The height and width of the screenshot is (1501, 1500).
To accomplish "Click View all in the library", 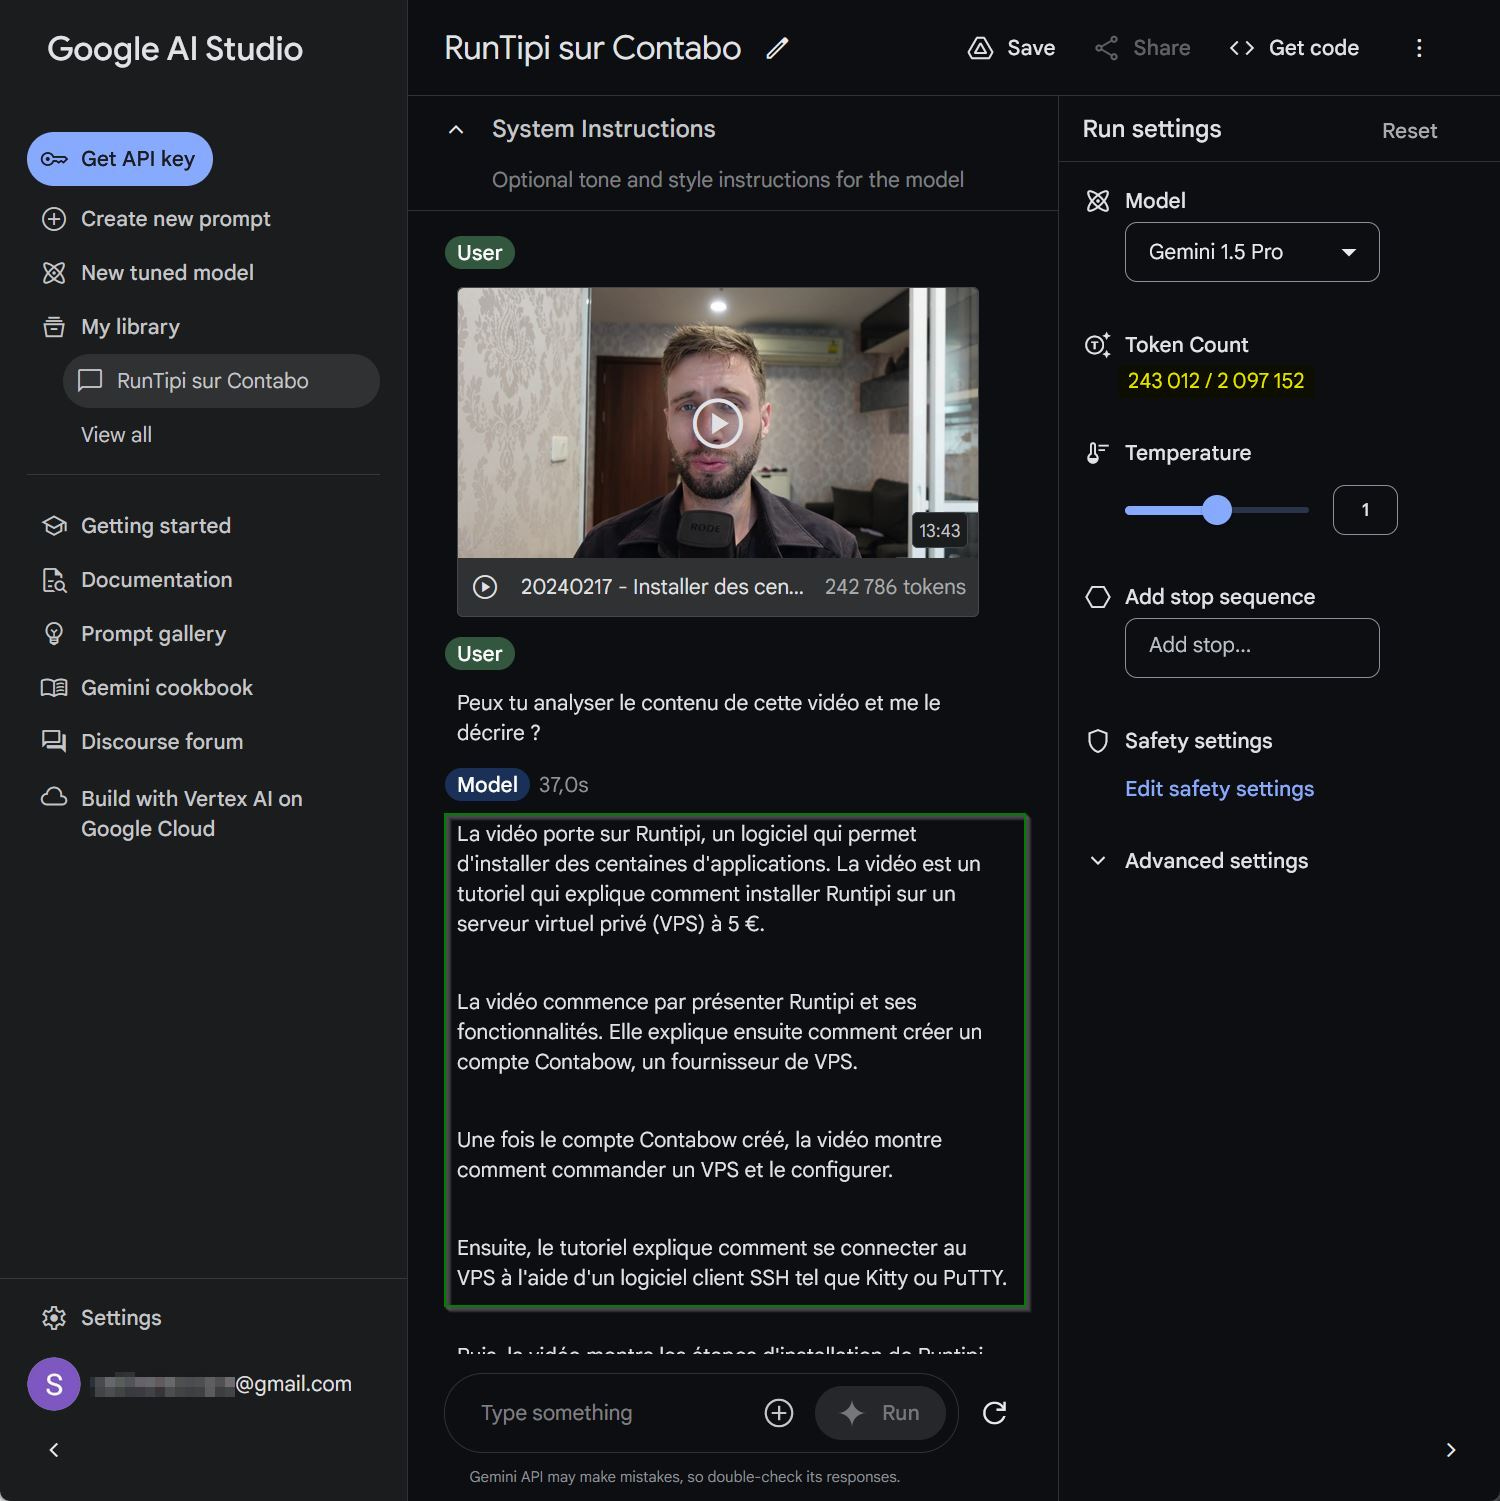I will click(116, 435).
